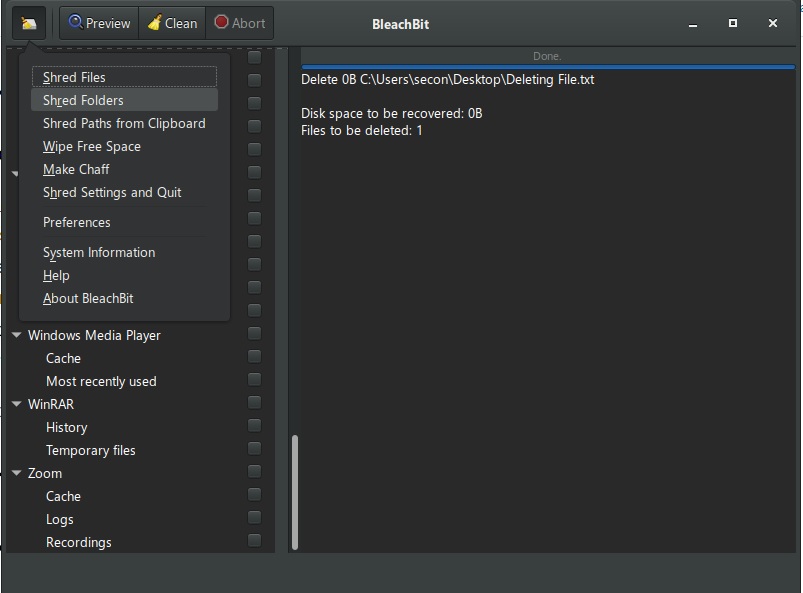
Task: Click the magnifier icon on Preview button
Action: point(75,22)
